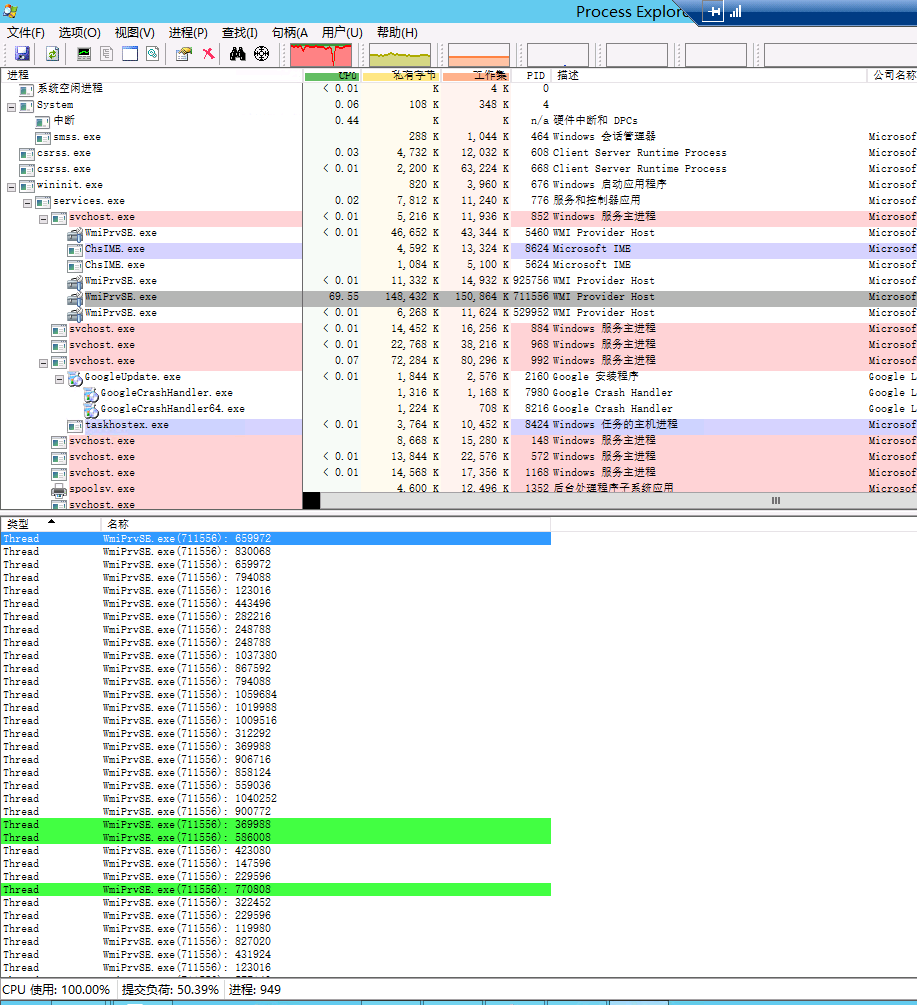Screen dimensions: 917x1005
Task: Click the red CPU usage graph
Action: [321, 55]
